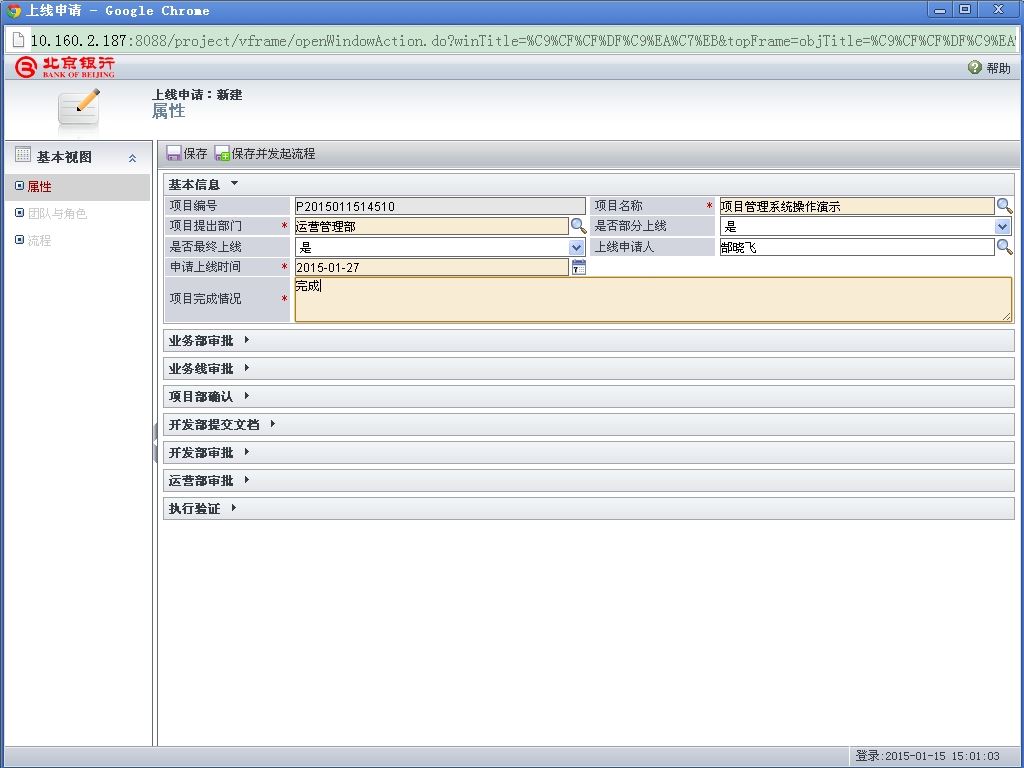Click the sidebar splitter collapse handle

click(155, 442)
